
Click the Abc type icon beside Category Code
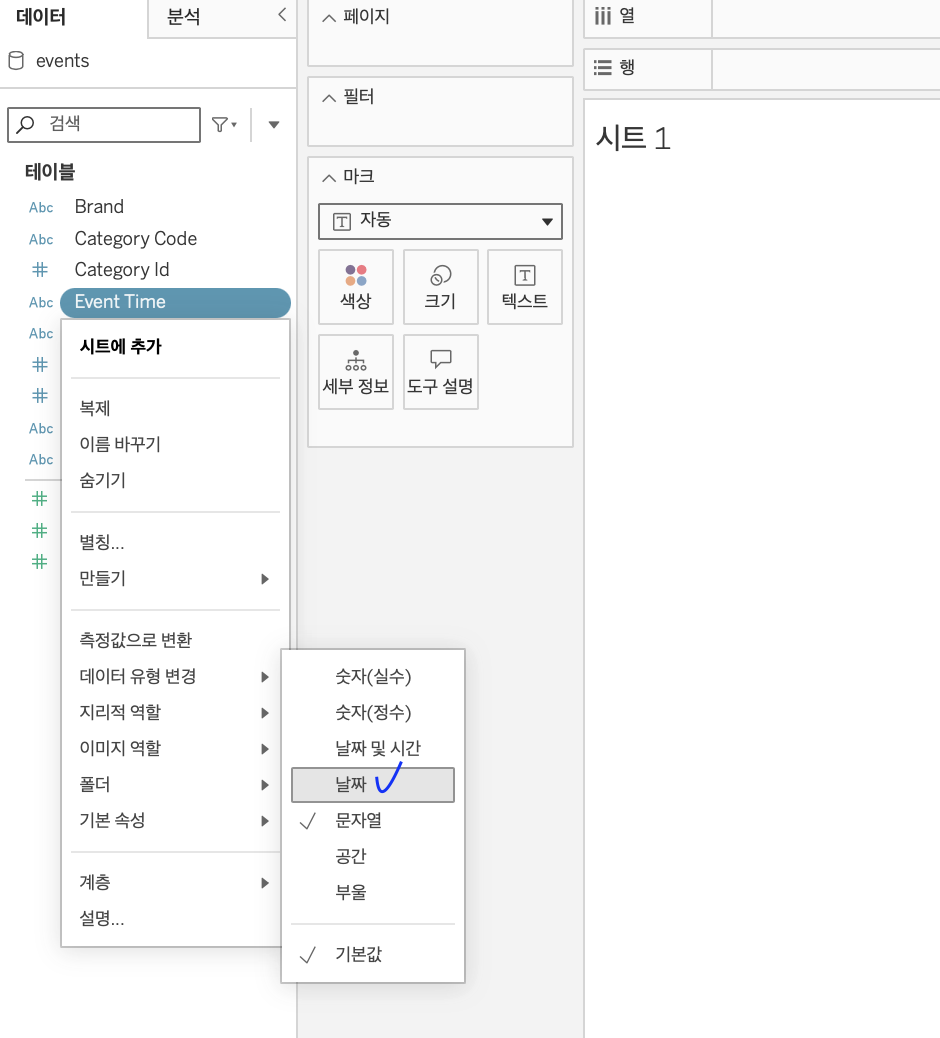[x=41, y=239]
